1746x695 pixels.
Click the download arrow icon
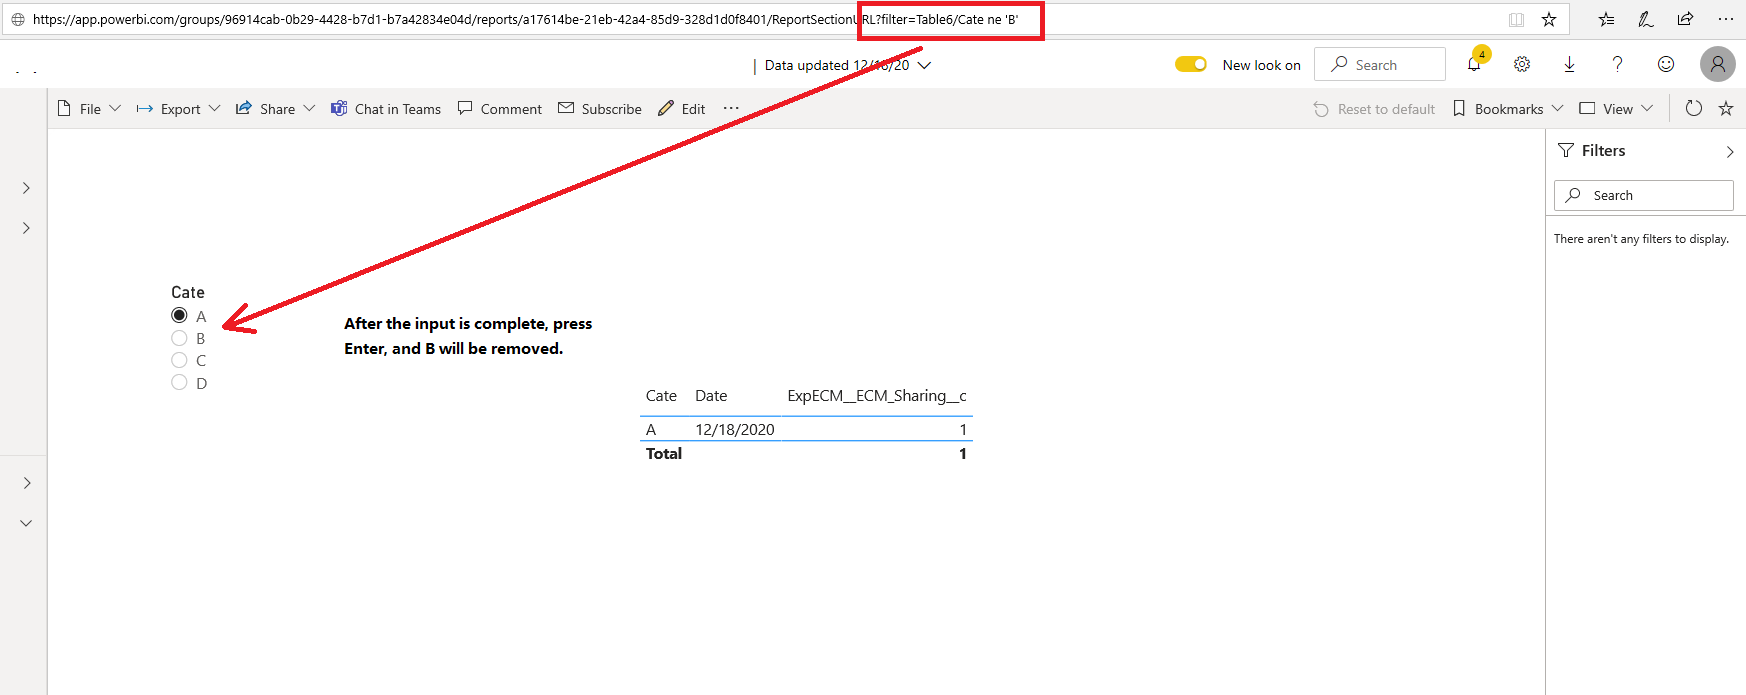[x=1569, y=64]
